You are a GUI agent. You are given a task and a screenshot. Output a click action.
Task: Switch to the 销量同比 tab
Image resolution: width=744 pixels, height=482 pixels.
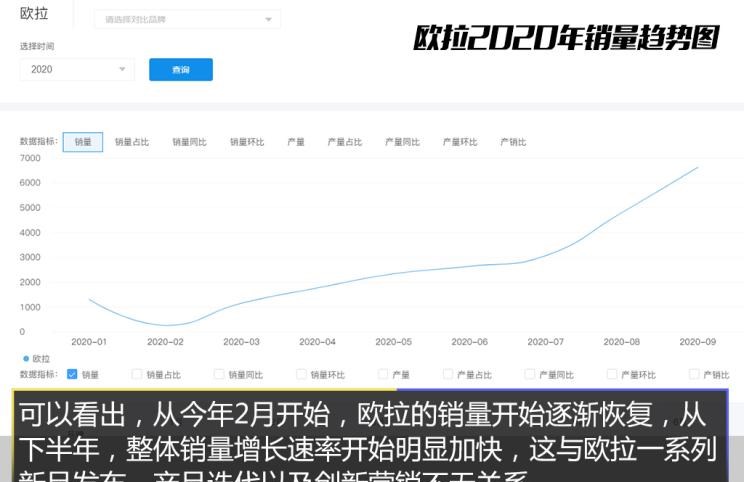tap(189, 142)
